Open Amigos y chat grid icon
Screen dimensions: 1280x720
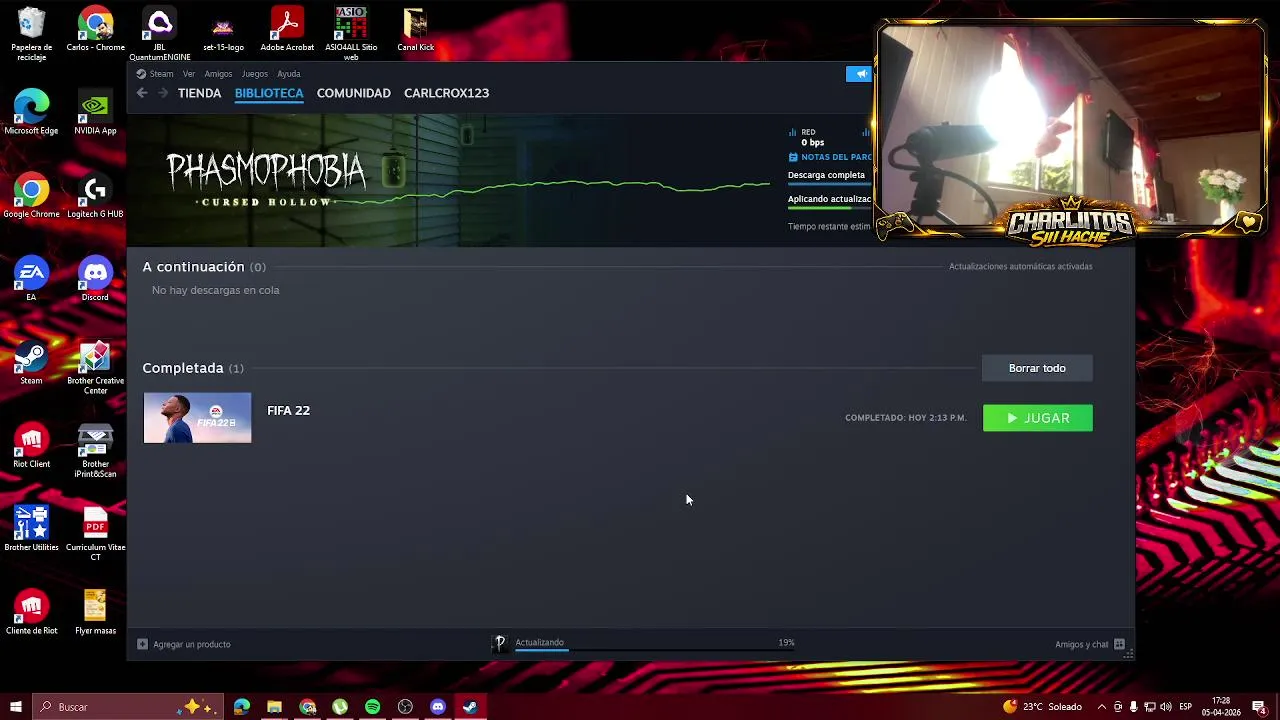coord(1119,644)
